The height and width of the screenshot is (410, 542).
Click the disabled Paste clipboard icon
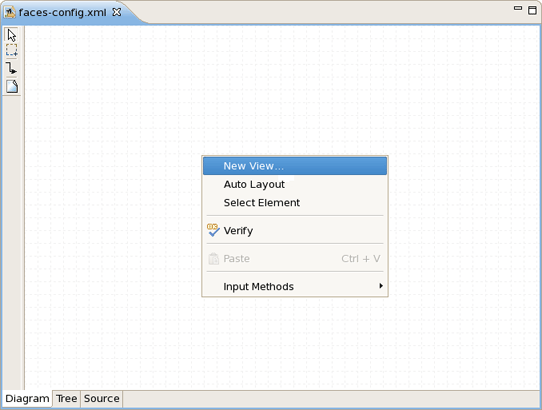pos(214,259)
